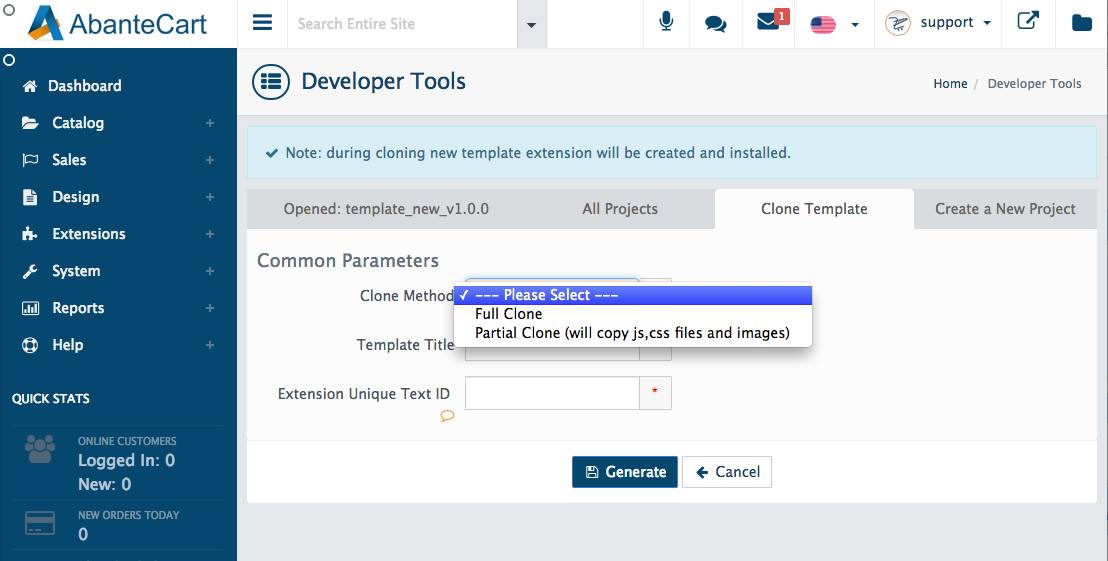
Task: Expand the System menu plus
Action: [210, 271]
